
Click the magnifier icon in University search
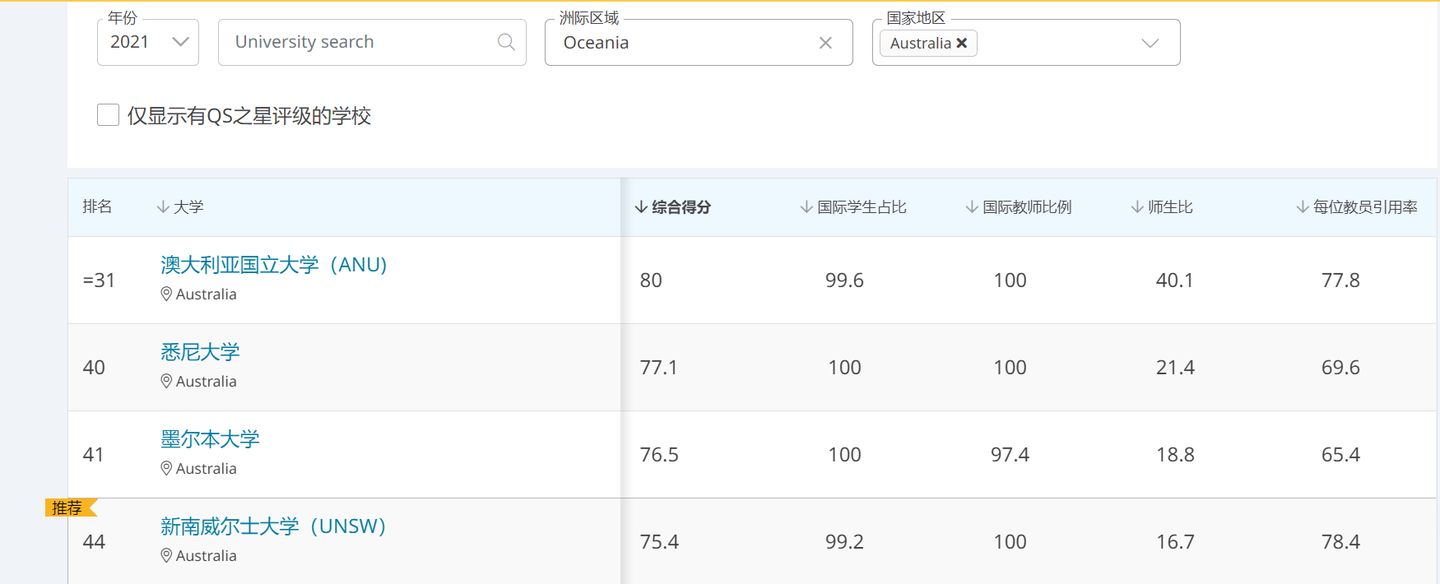[x=506, y=42]
